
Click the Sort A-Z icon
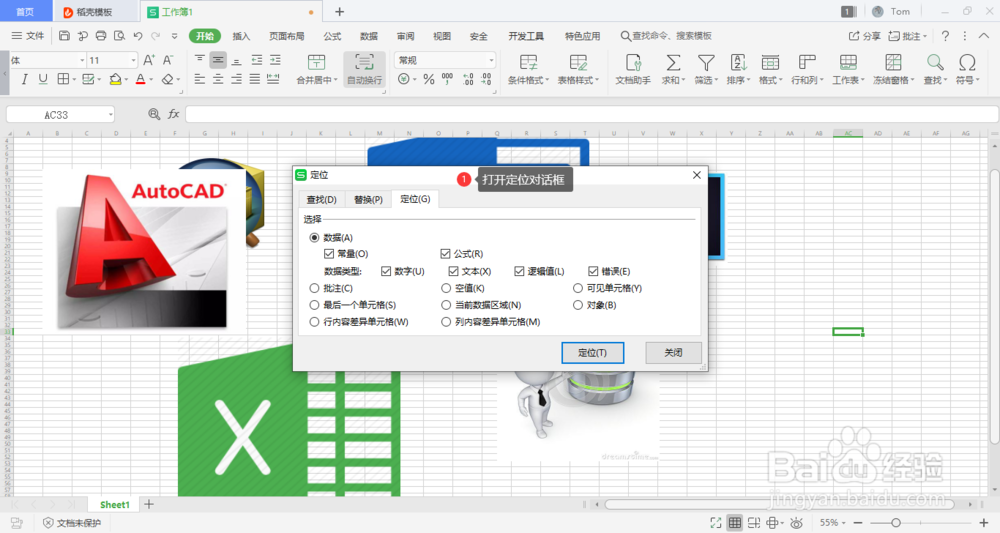pos(739,62)
